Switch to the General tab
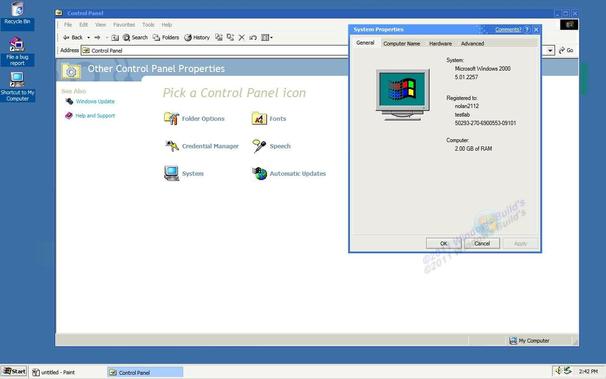 pos(365,42)
